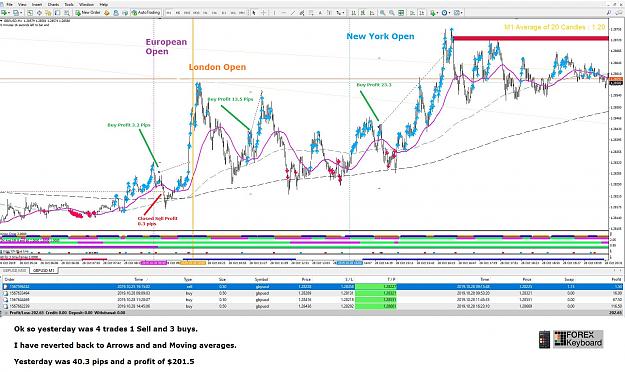Click the 'Buy Profit 13.5 Pips' annotation
Image resolution: width=625 pixels, height=372 pixels.
point(230,99)
